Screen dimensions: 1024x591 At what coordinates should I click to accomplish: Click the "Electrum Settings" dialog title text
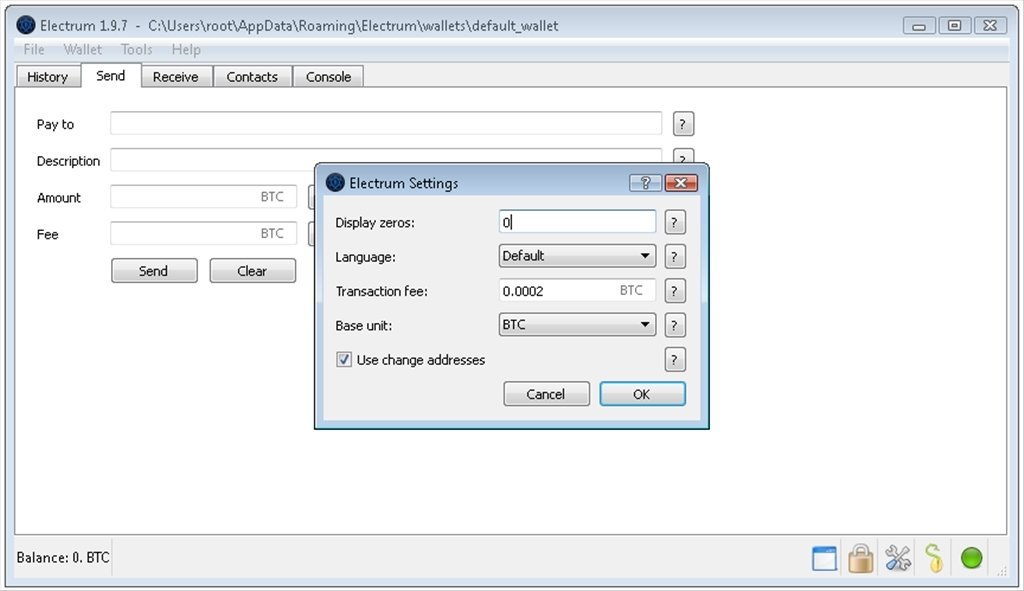pos(404,184)
